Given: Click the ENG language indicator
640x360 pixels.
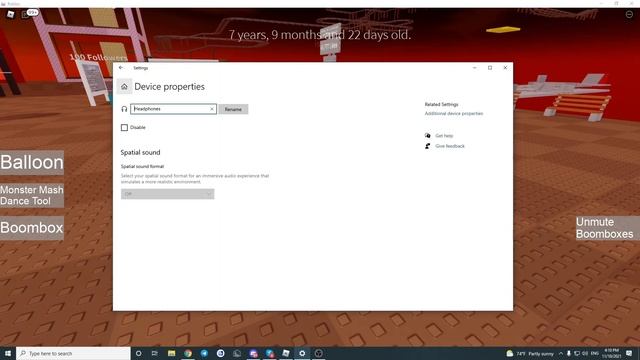Looking at the screenshot, I should click(595, 353).
